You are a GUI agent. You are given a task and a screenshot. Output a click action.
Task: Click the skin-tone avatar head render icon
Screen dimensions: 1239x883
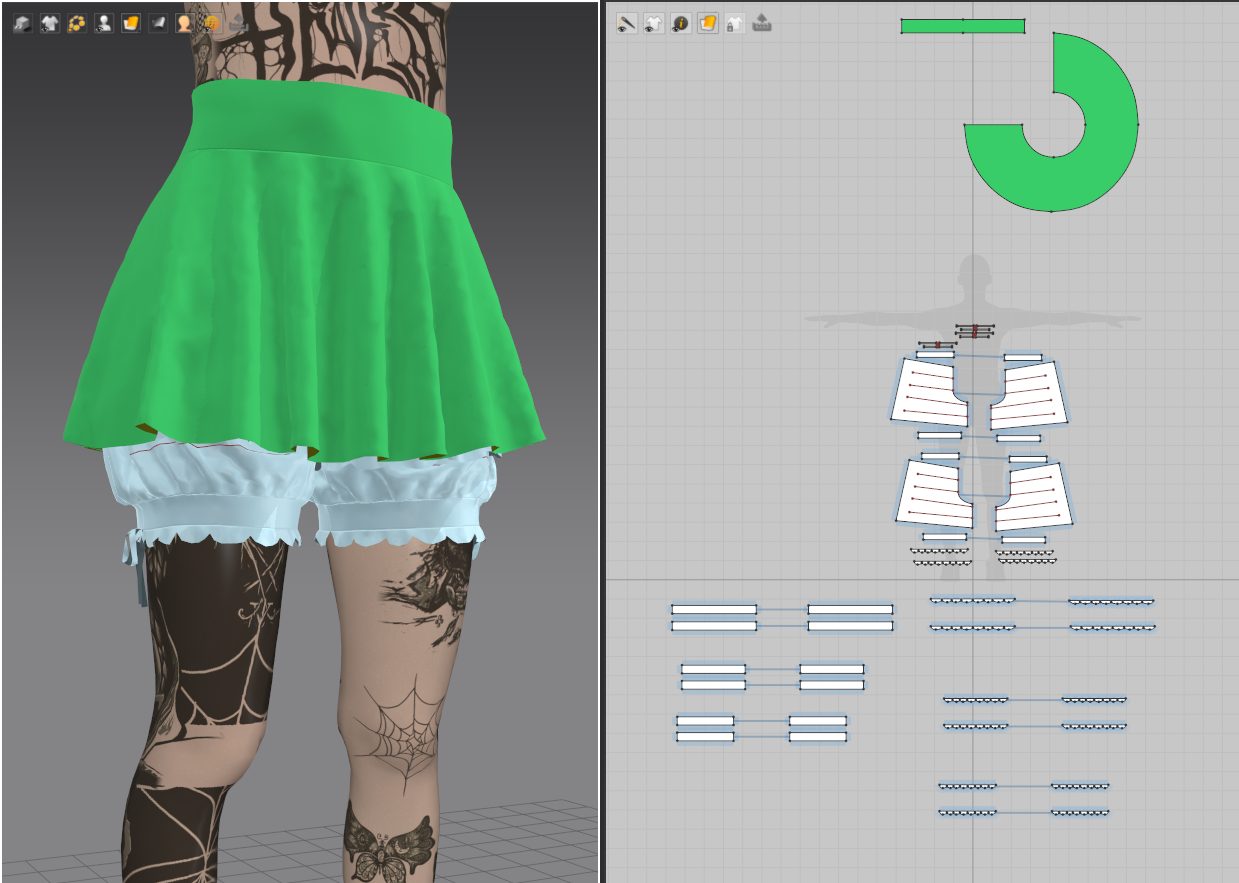(x=184, y=23)
